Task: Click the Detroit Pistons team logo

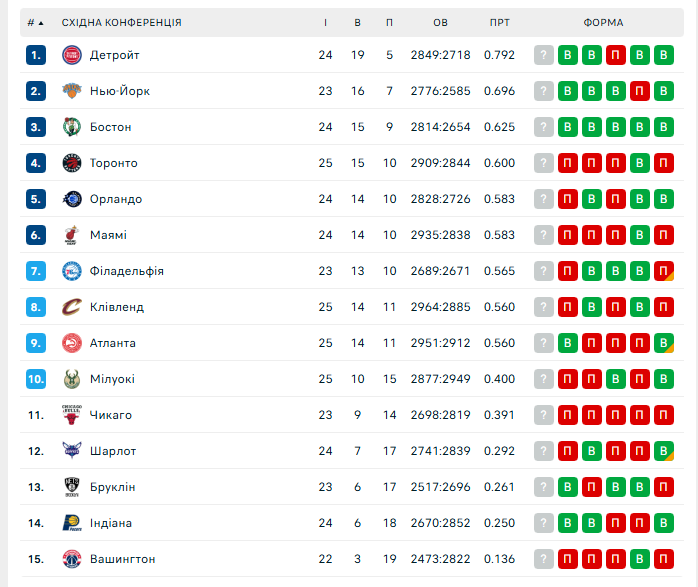Action: tap(71, 55)
